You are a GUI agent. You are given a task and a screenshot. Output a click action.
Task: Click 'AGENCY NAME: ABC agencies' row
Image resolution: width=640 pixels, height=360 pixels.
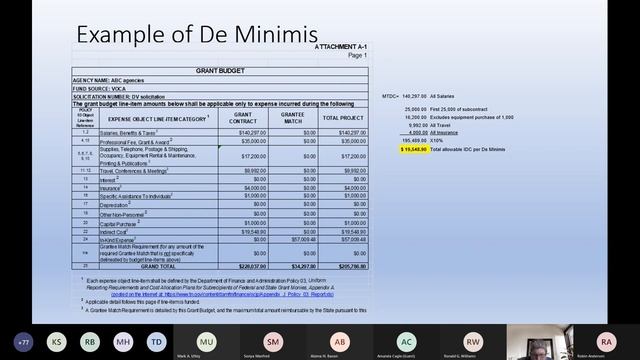[220, 80]
